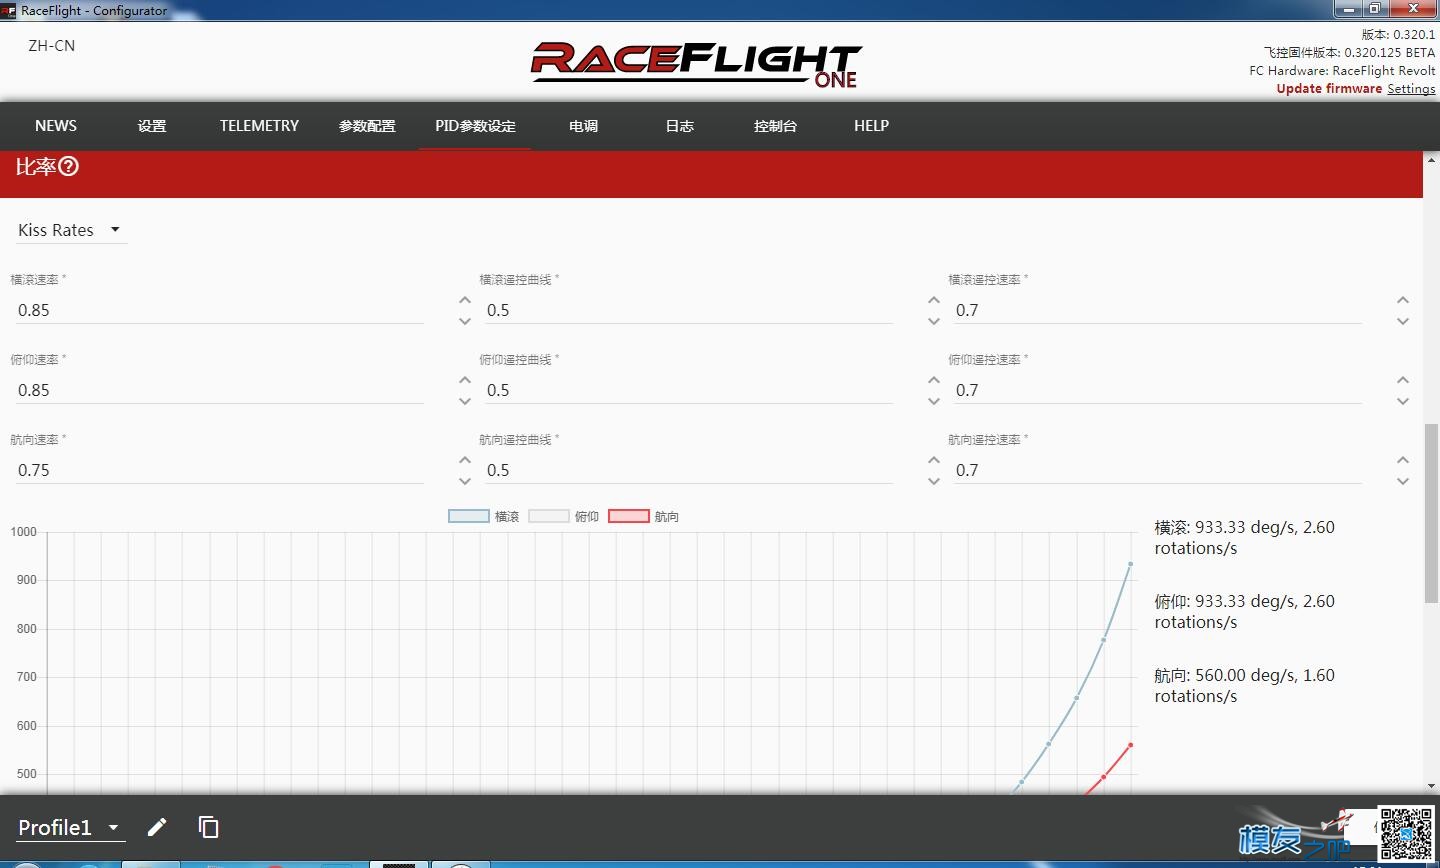Click the Update firmware link
Image resolution: width=1440 pixels, height=868 pixels.
click(x=1329, y=89)
